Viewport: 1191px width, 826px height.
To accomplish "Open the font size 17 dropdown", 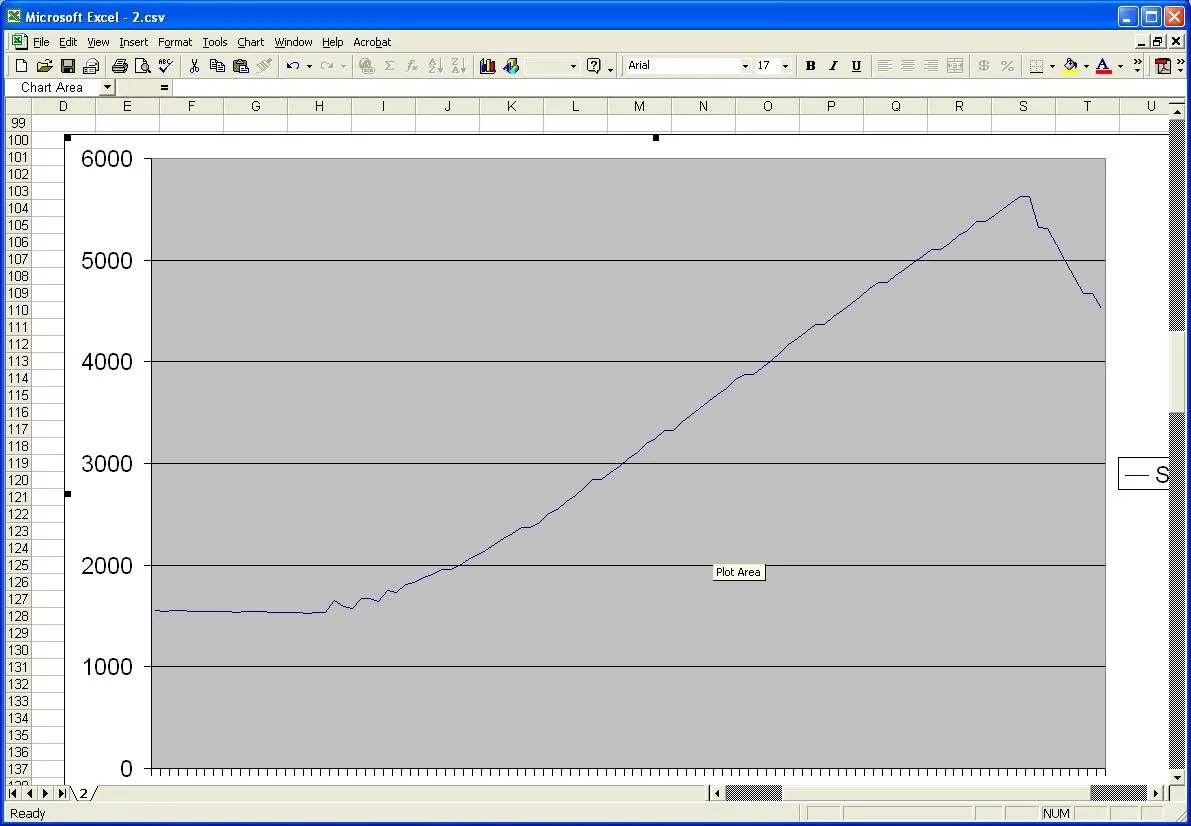I will pyautogui.click(x=785, y=66).
